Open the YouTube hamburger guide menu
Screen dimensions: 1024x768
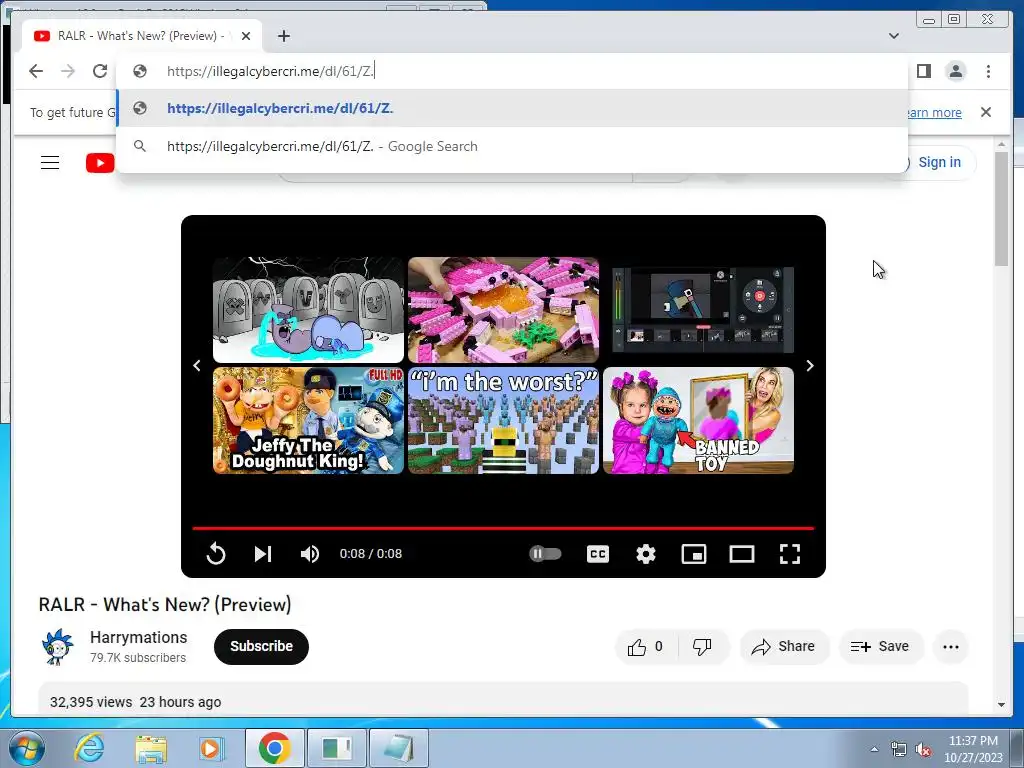click(50, 163)
